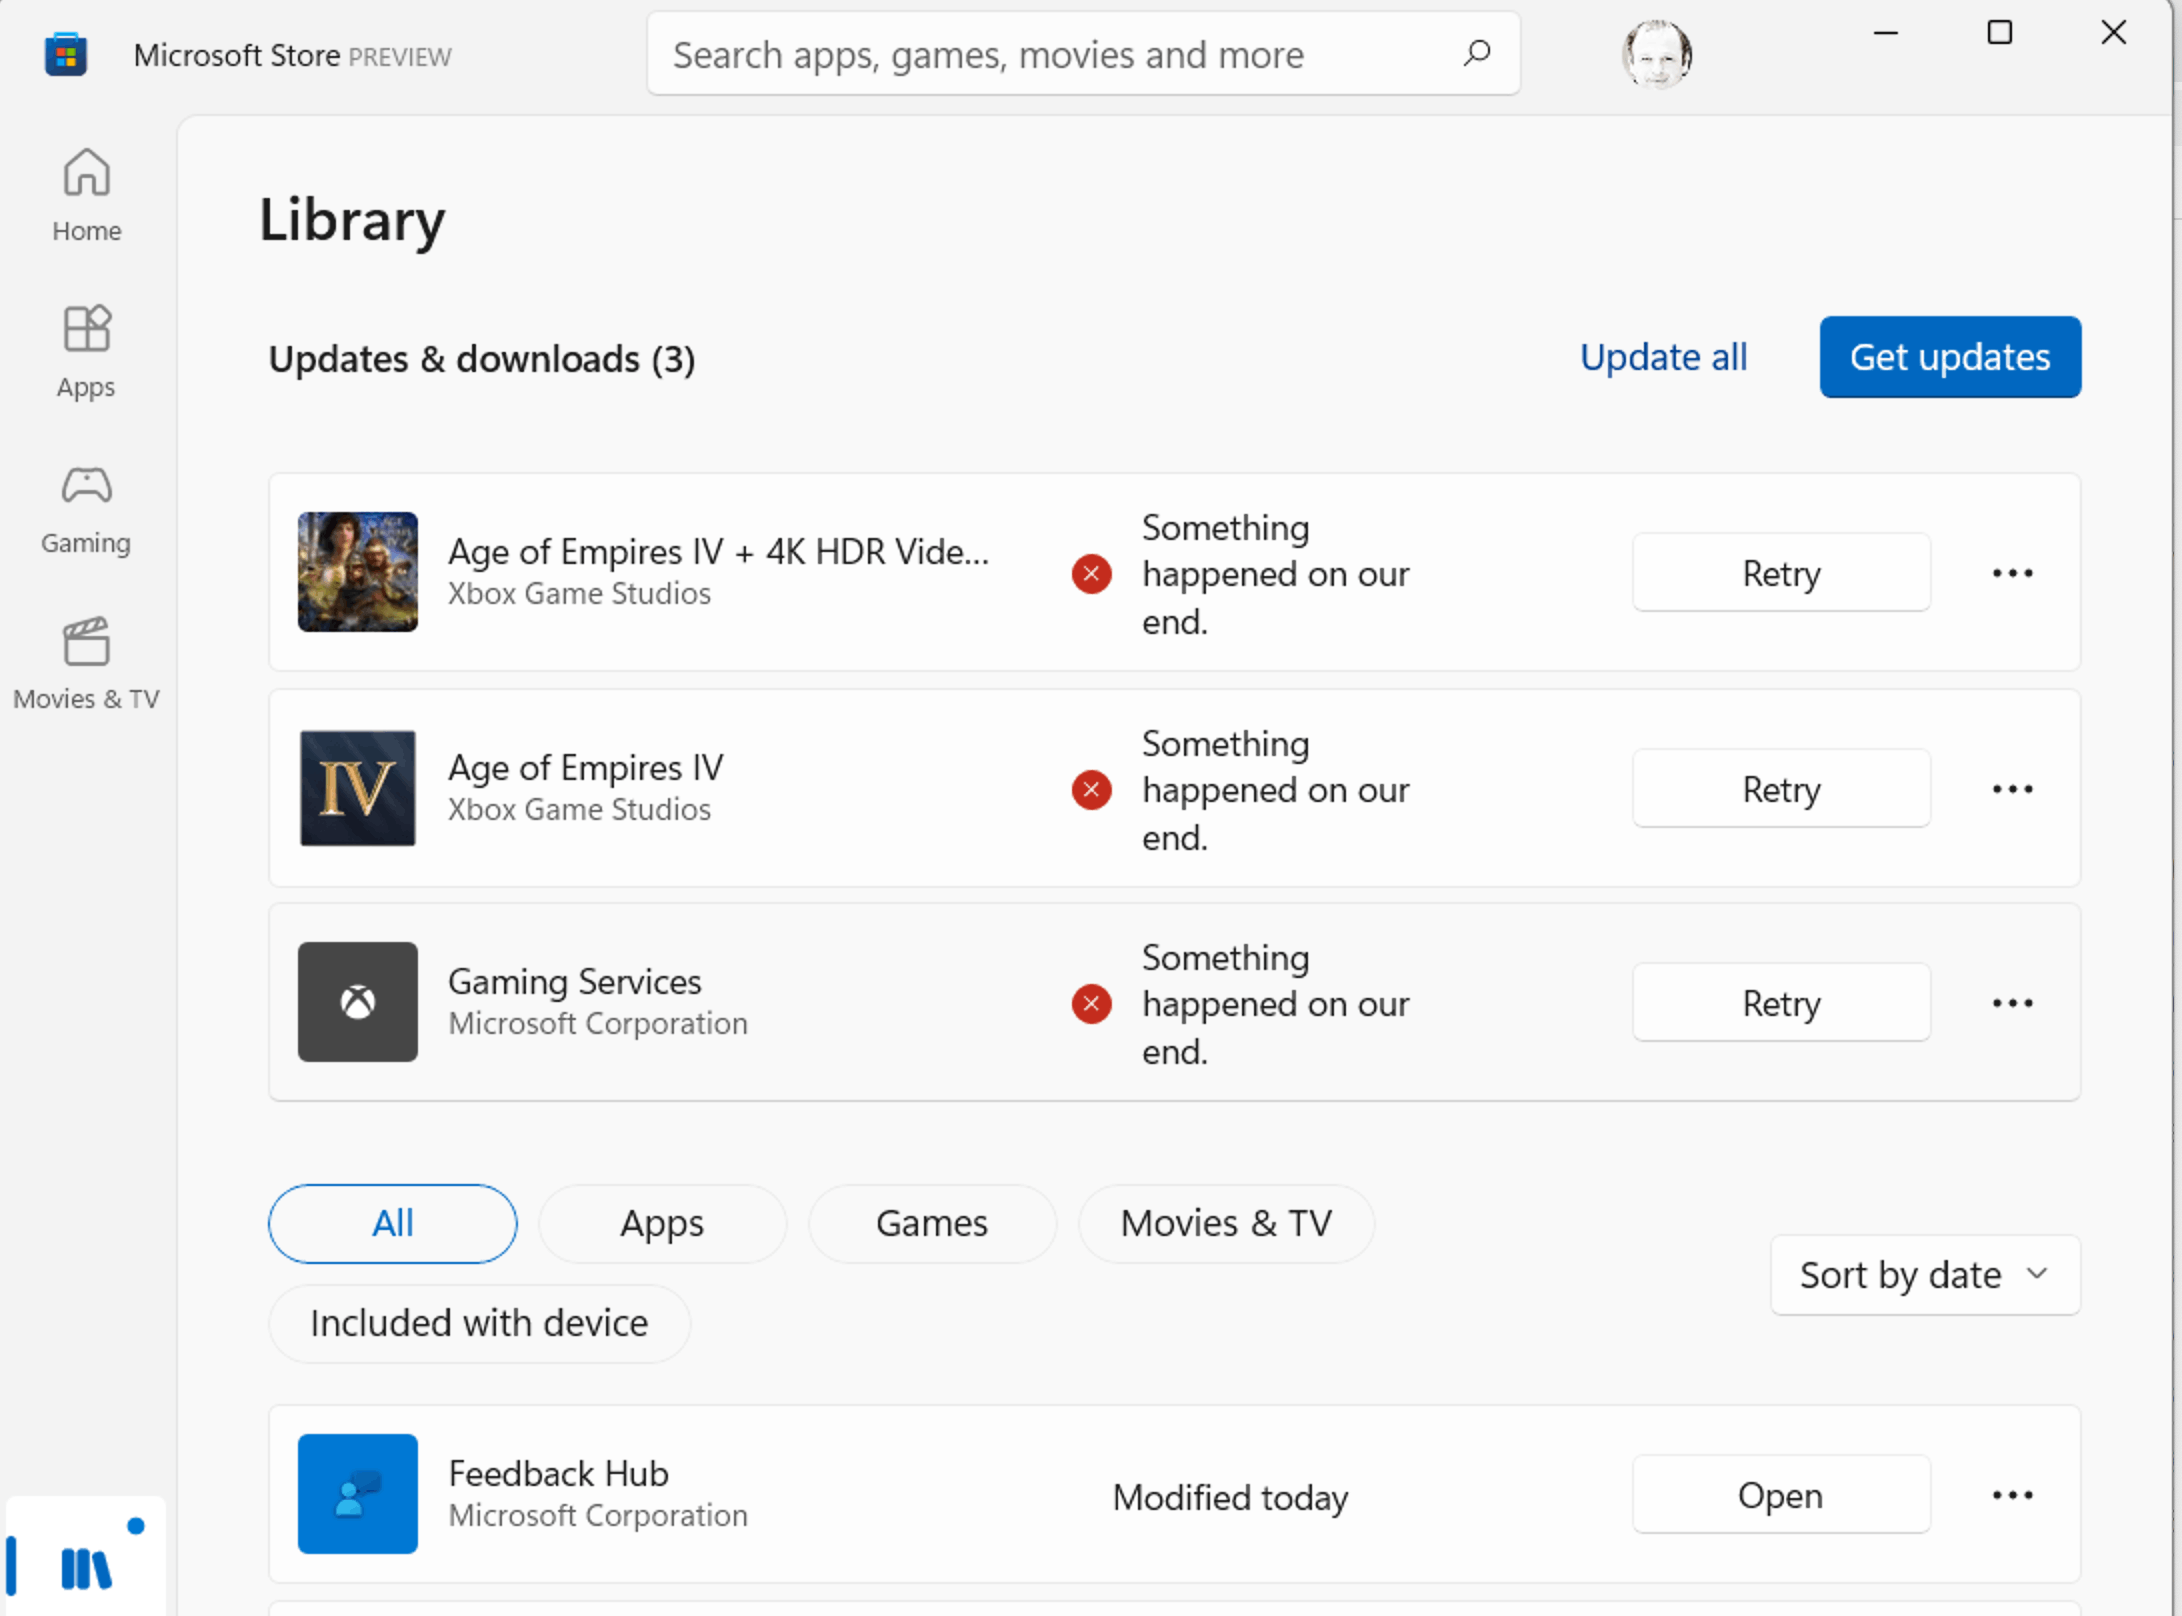Click the Get updates button
The image size is (2182, 1616).
[x=1949, y=357]
